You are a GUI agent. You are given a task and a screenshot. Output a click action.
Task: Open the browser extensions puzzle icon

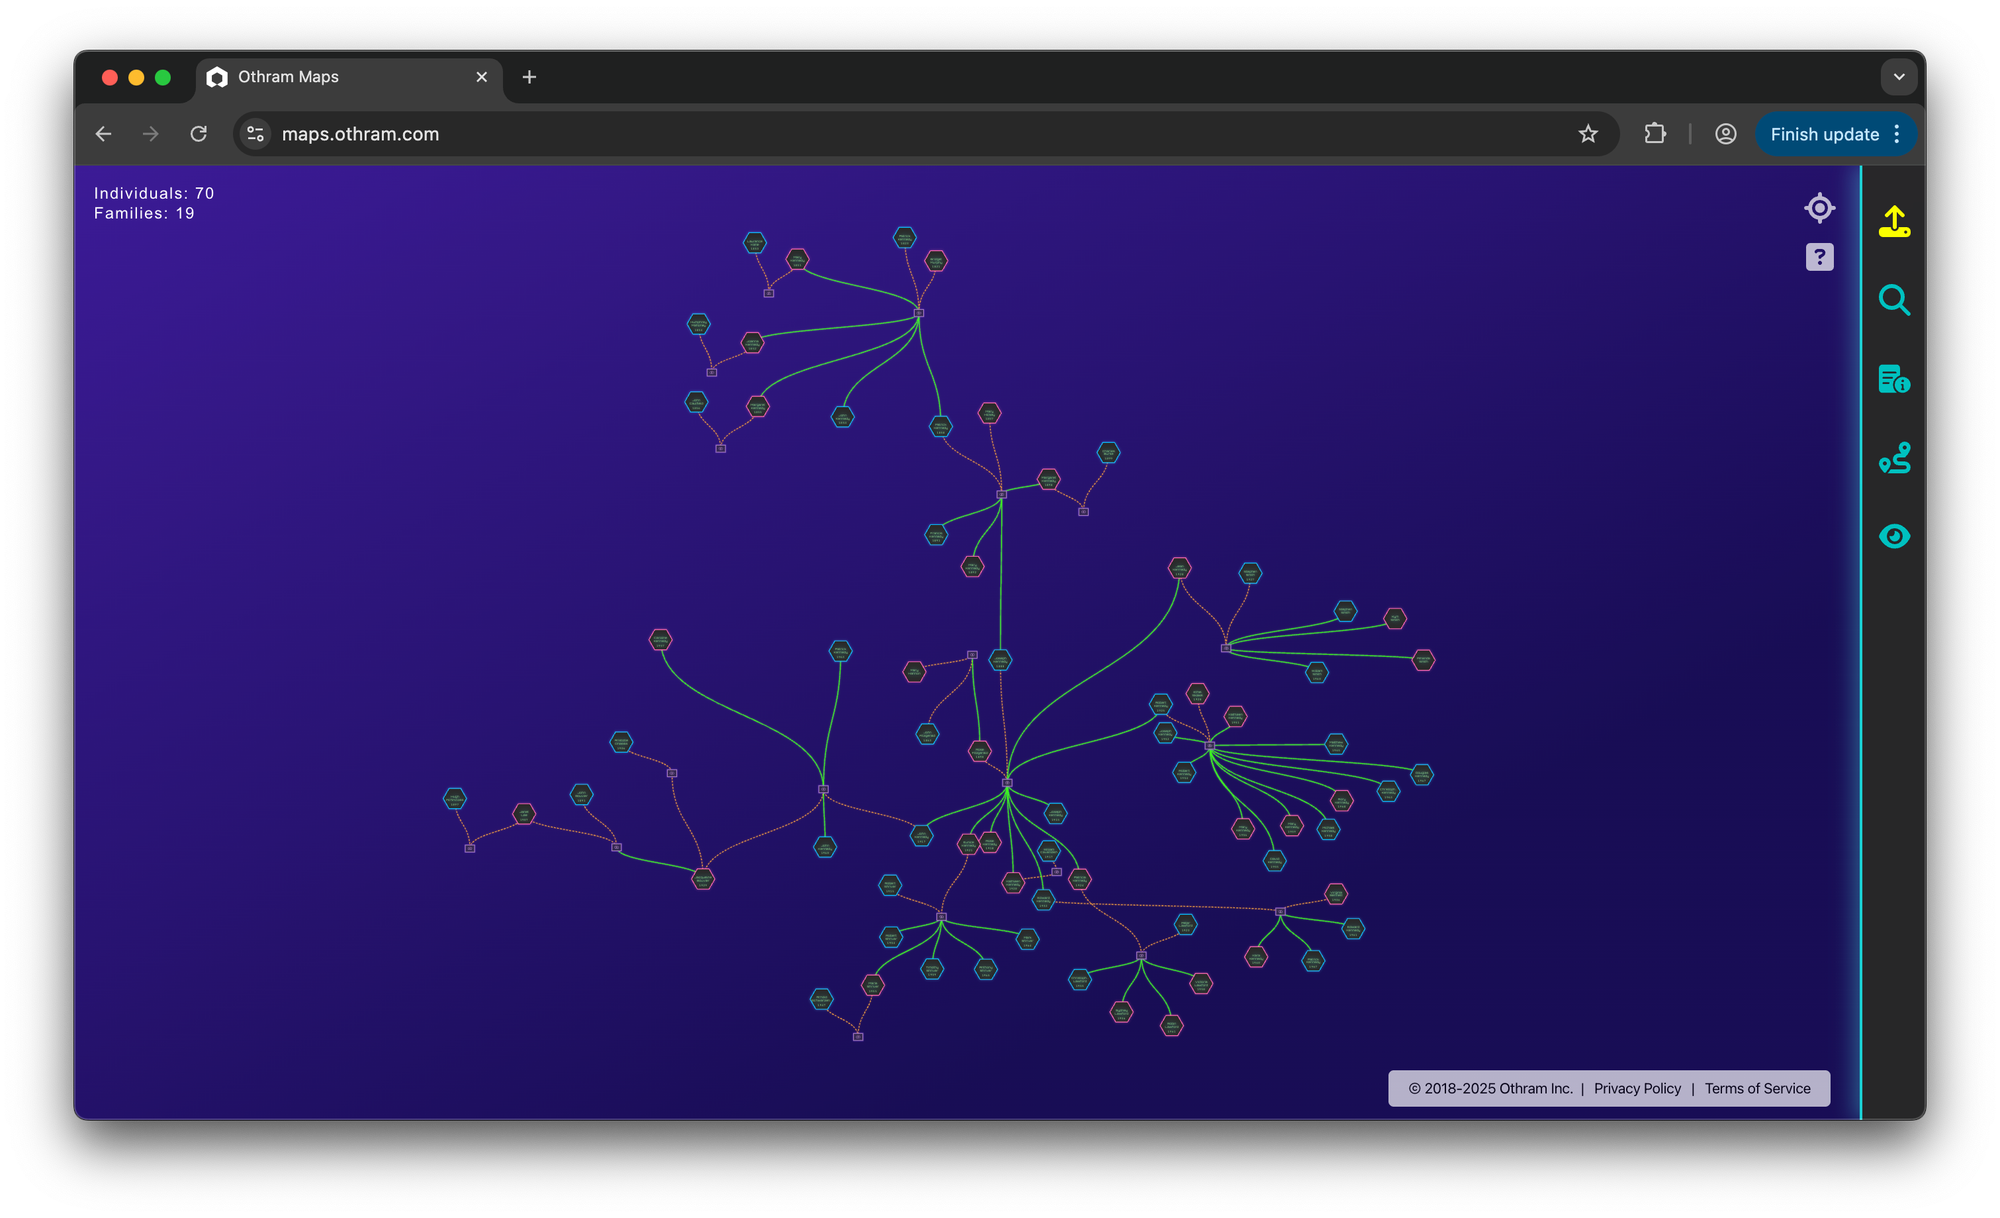click(1655, 134)
